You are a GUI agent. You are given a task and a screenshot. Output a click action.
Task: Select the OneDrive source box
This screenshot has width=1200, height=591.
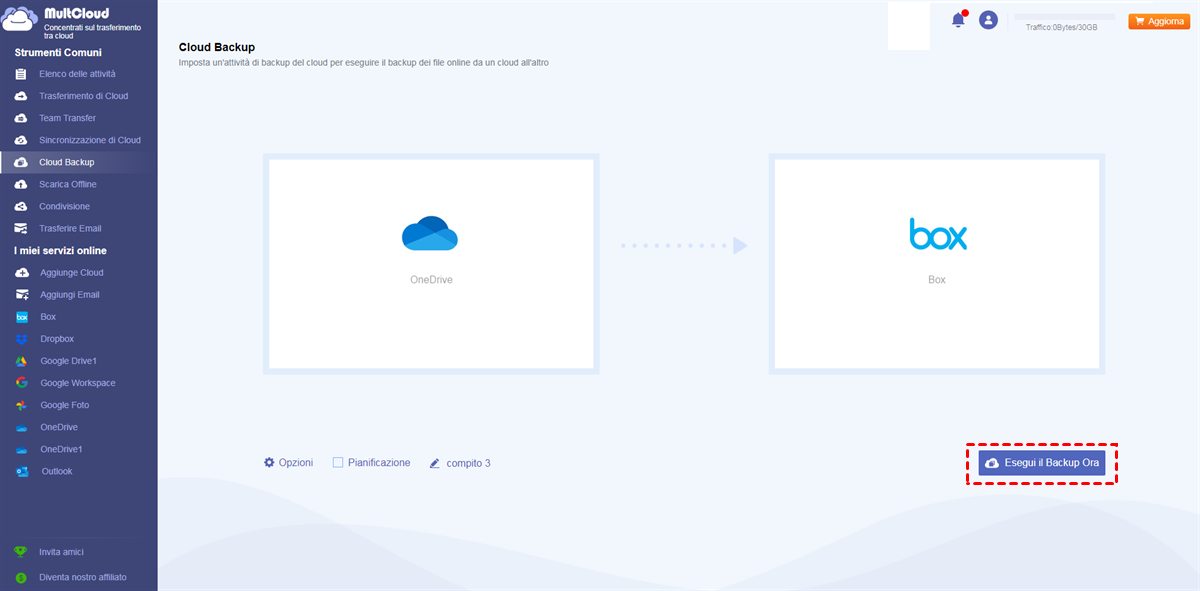pyautogui.click(x=431, y=264)
